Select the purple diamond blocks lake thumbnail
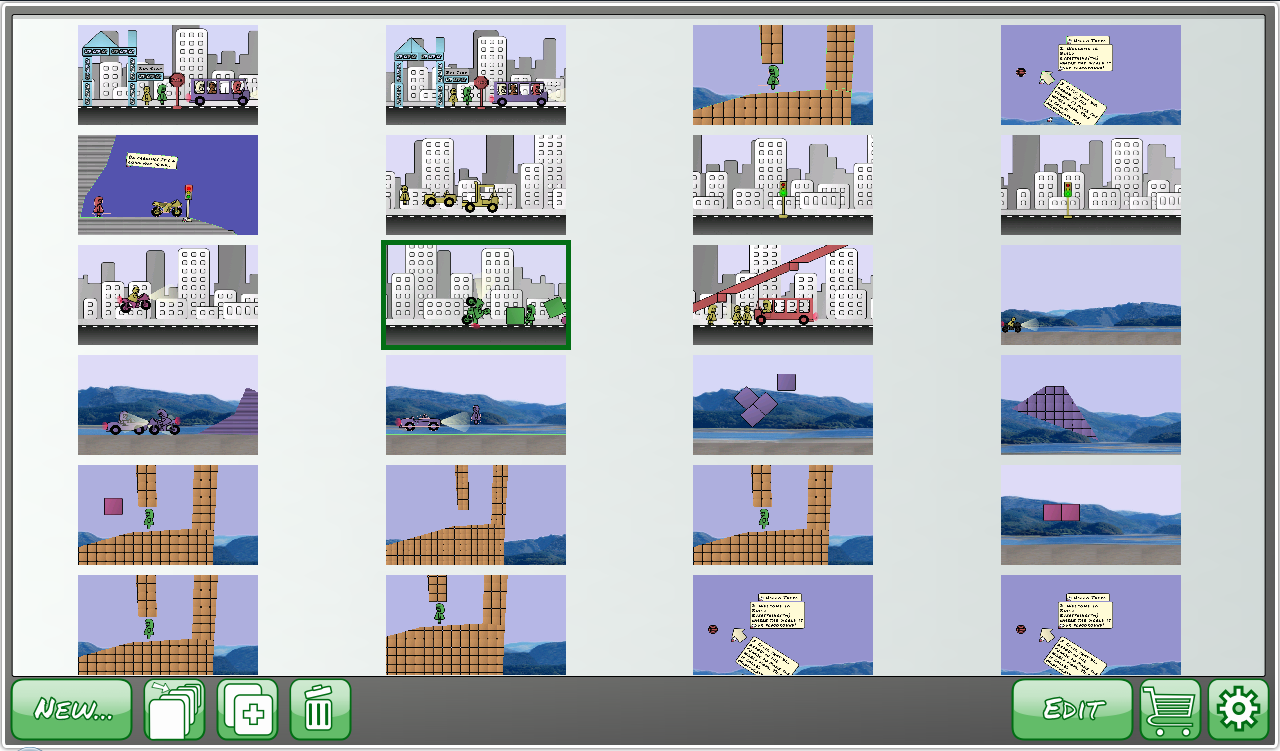Image resolution: width=1280 pixels, height=751 pixels. coord(783,405)
